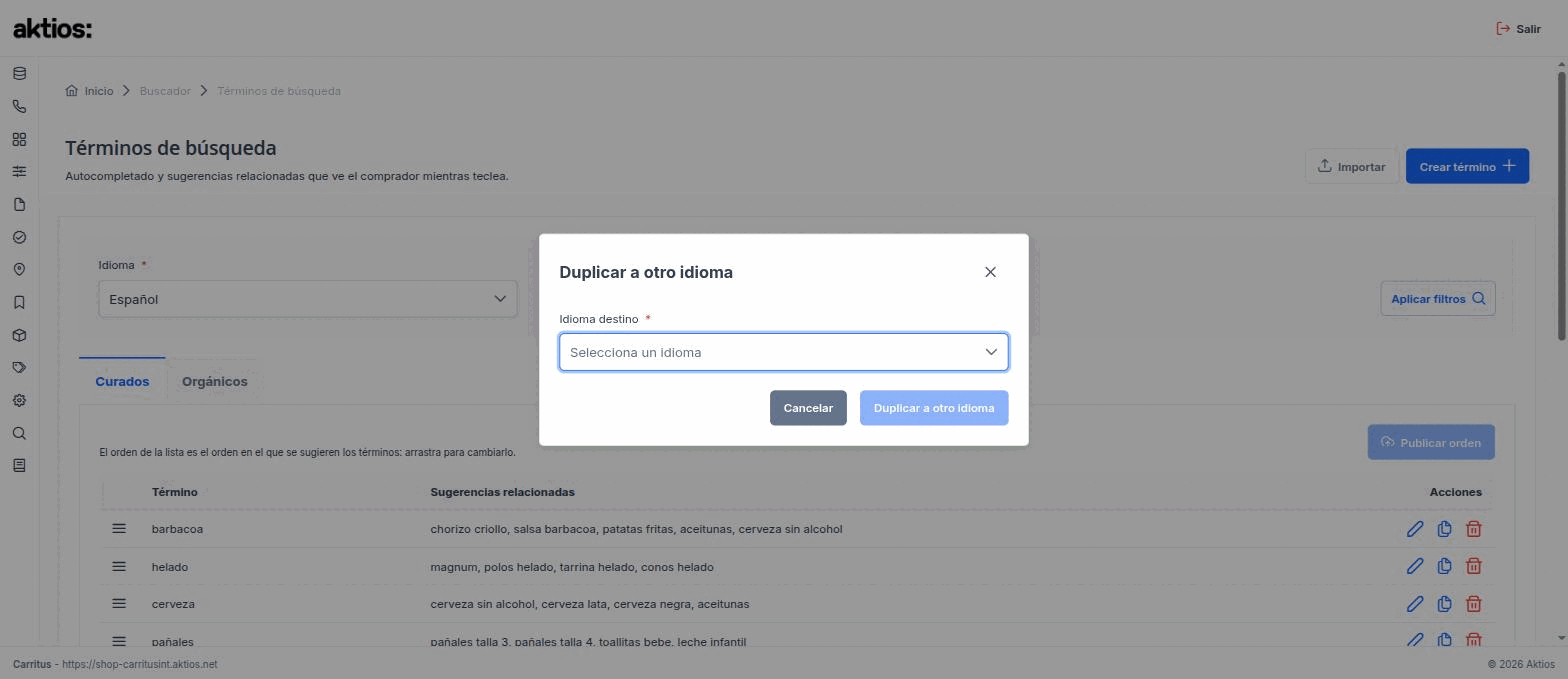Image resolution: width=1568 pixels, height=679 pixels.
Task: Grab the drag handle of helado row
Action: pos(119,566)
